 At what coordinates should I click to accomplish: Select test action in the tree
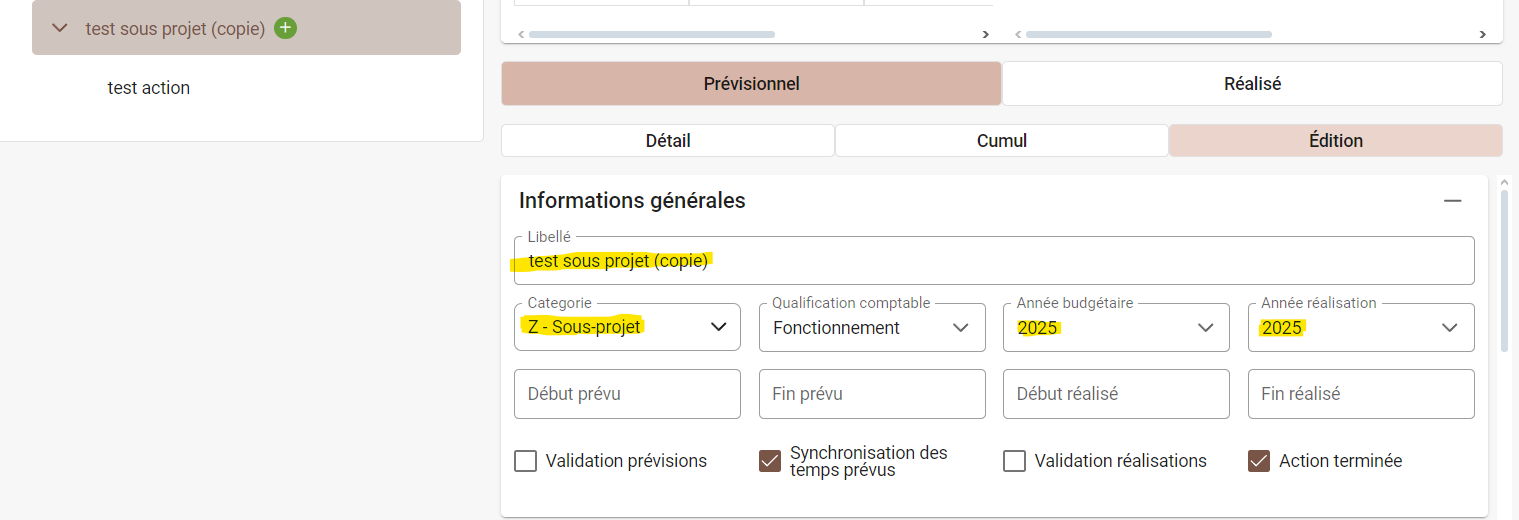pyautogui.click(x=149, y=88)
